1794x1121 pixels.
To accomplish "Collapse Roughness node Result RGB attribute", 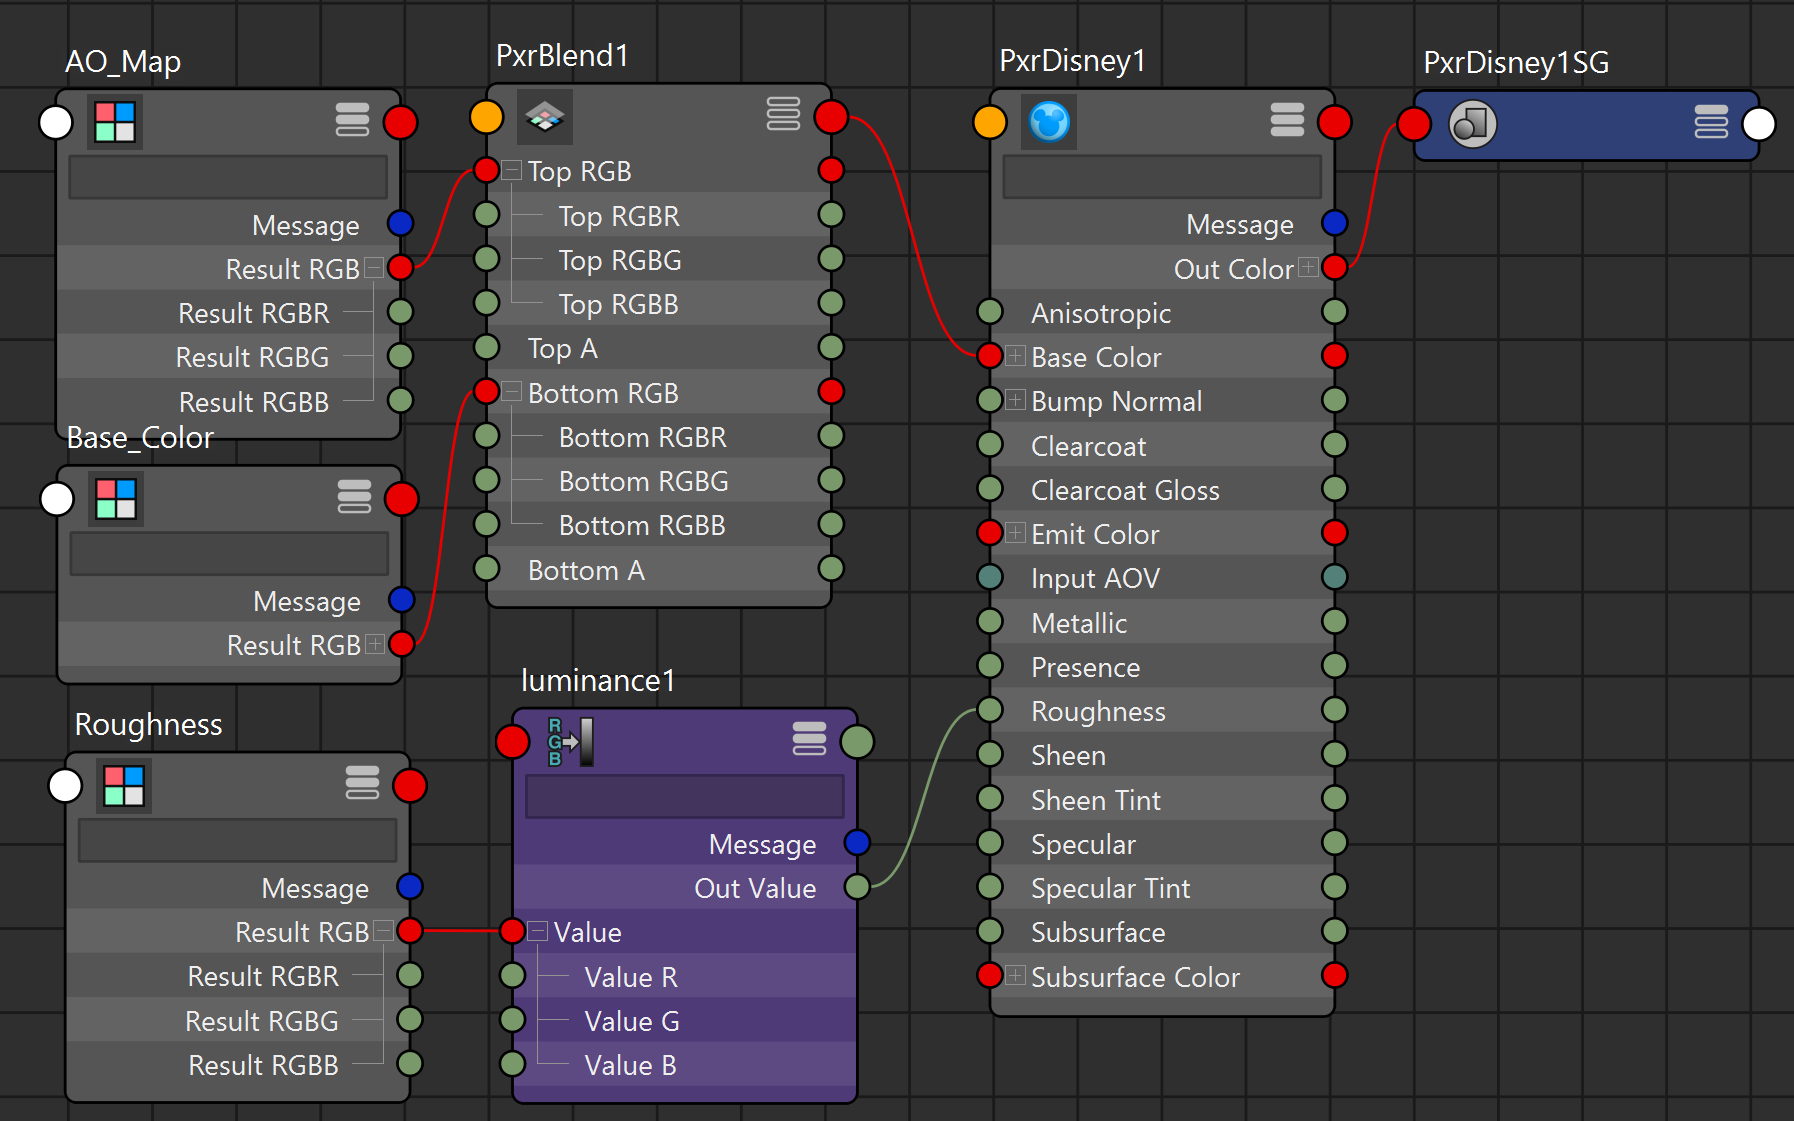I will 383,931.
